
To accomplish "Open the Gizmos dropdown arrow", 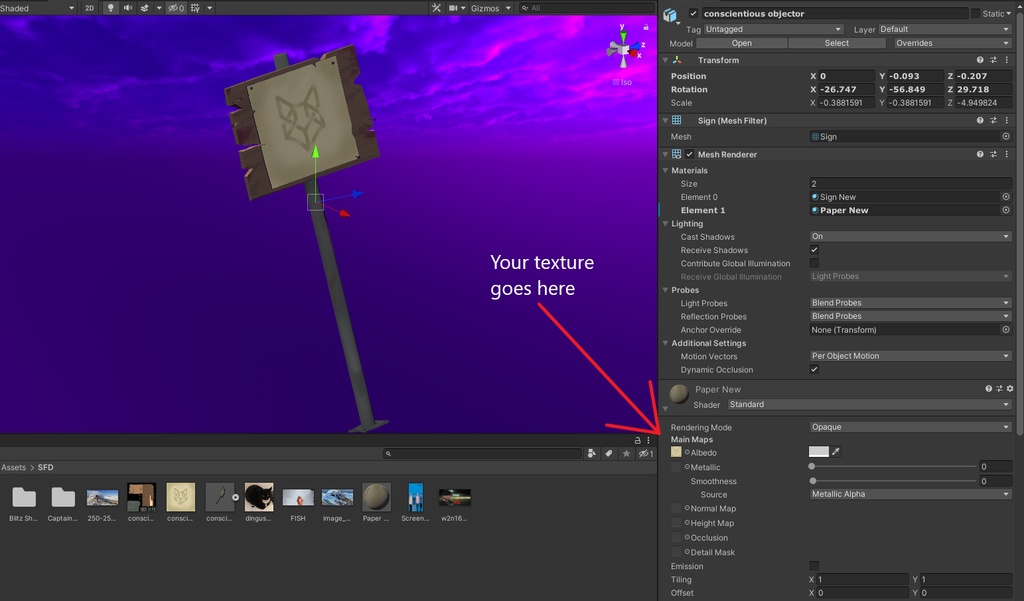I will pos(508,8).
